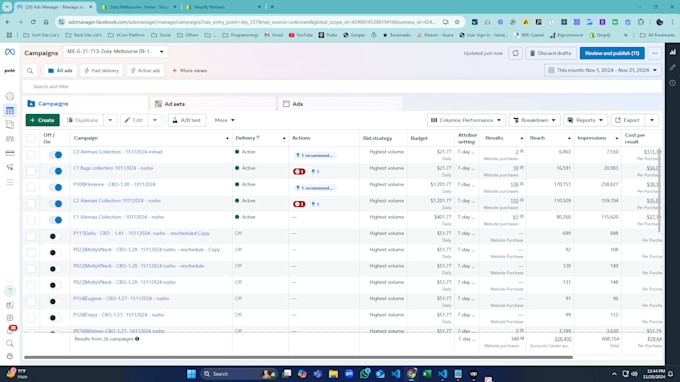Click red toggle badge in C1 Bags collection Actions
The image size is (680, 382).
coord(299,172)
